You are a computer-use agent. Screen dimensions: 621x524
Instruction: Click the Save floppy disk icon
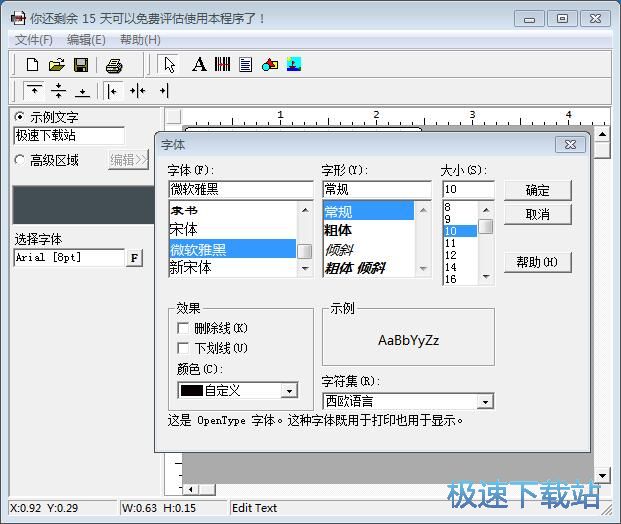pos(81,65)
